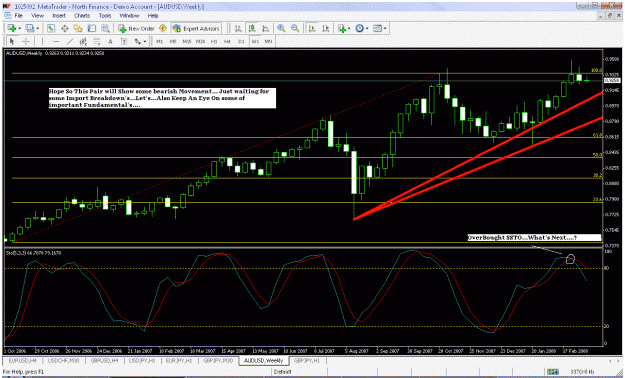The height and width of the screenshot is (378, 625).
Task: Select the Horizontal Line drawing tool
Action: click(56, 41)
